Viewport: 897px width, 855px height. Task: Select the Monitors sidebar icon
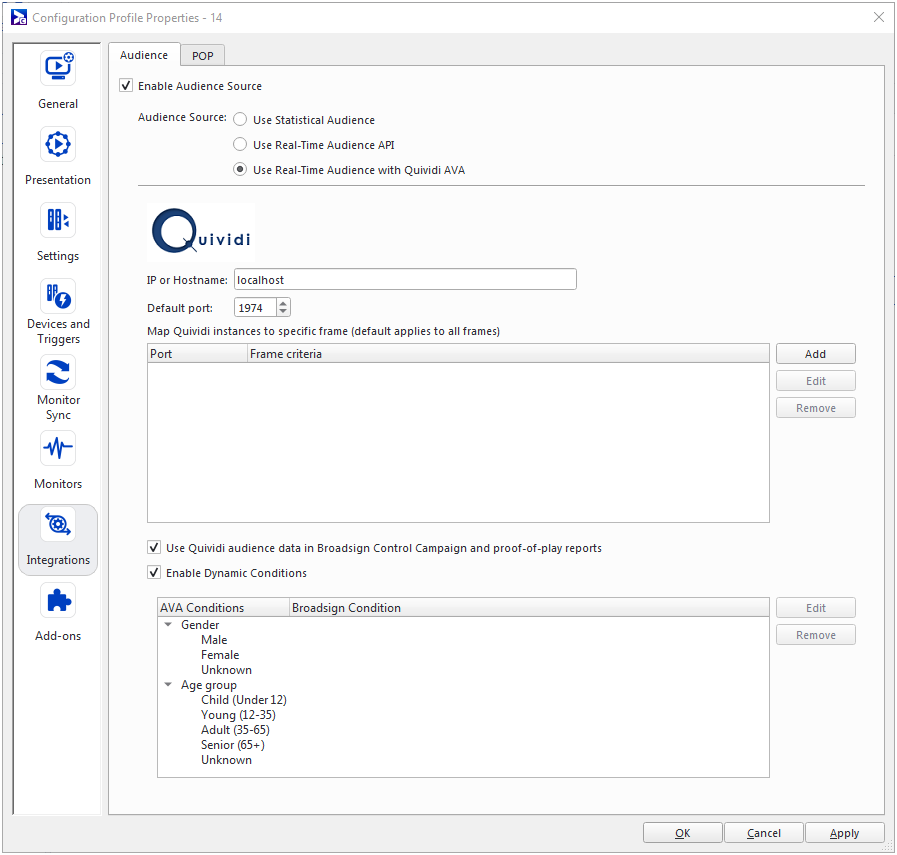click(58, 449)
